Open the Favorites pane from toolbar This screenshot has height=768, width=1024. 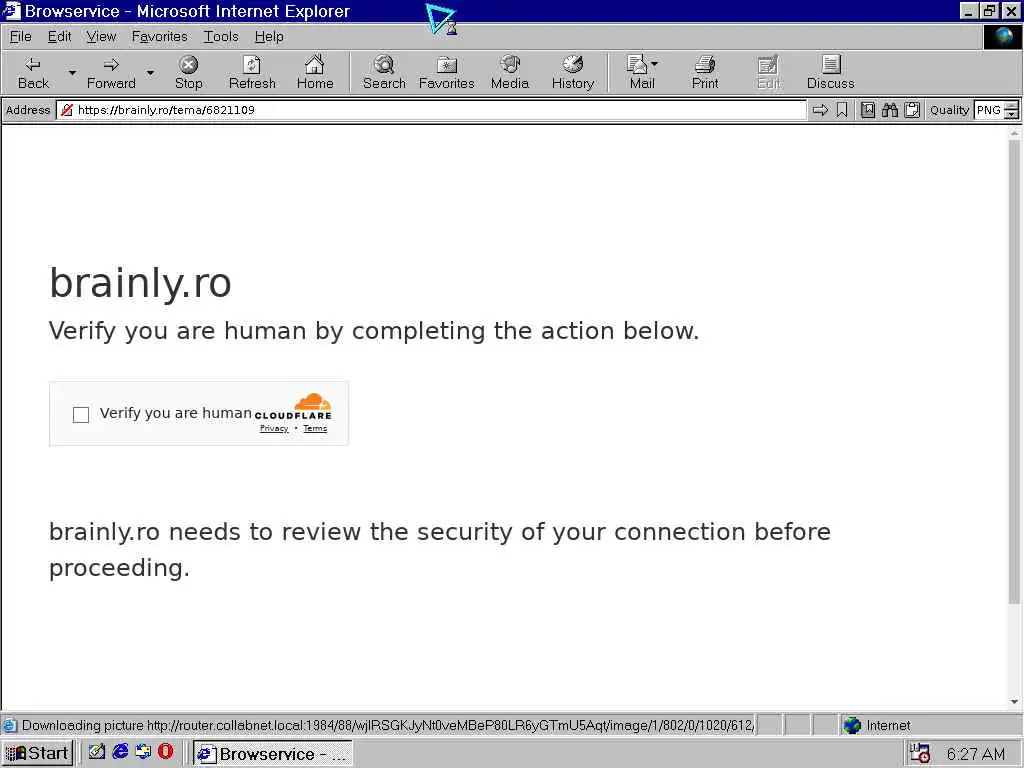pos(447,72)
